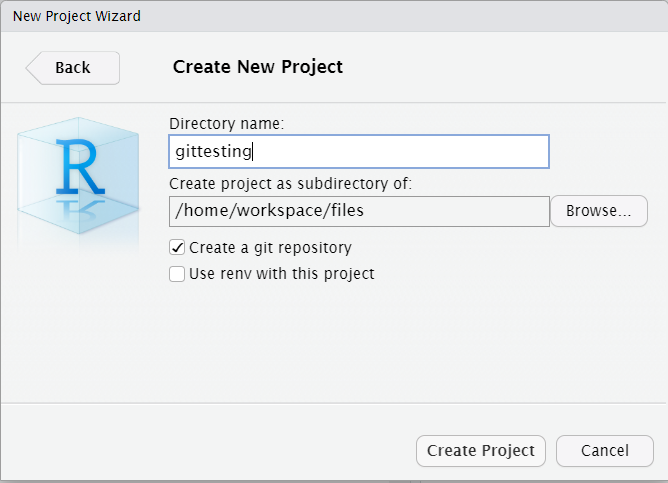This screenshot has width=668, height=483.
Task: Click the Directory name input field
Action: [400, 152]
